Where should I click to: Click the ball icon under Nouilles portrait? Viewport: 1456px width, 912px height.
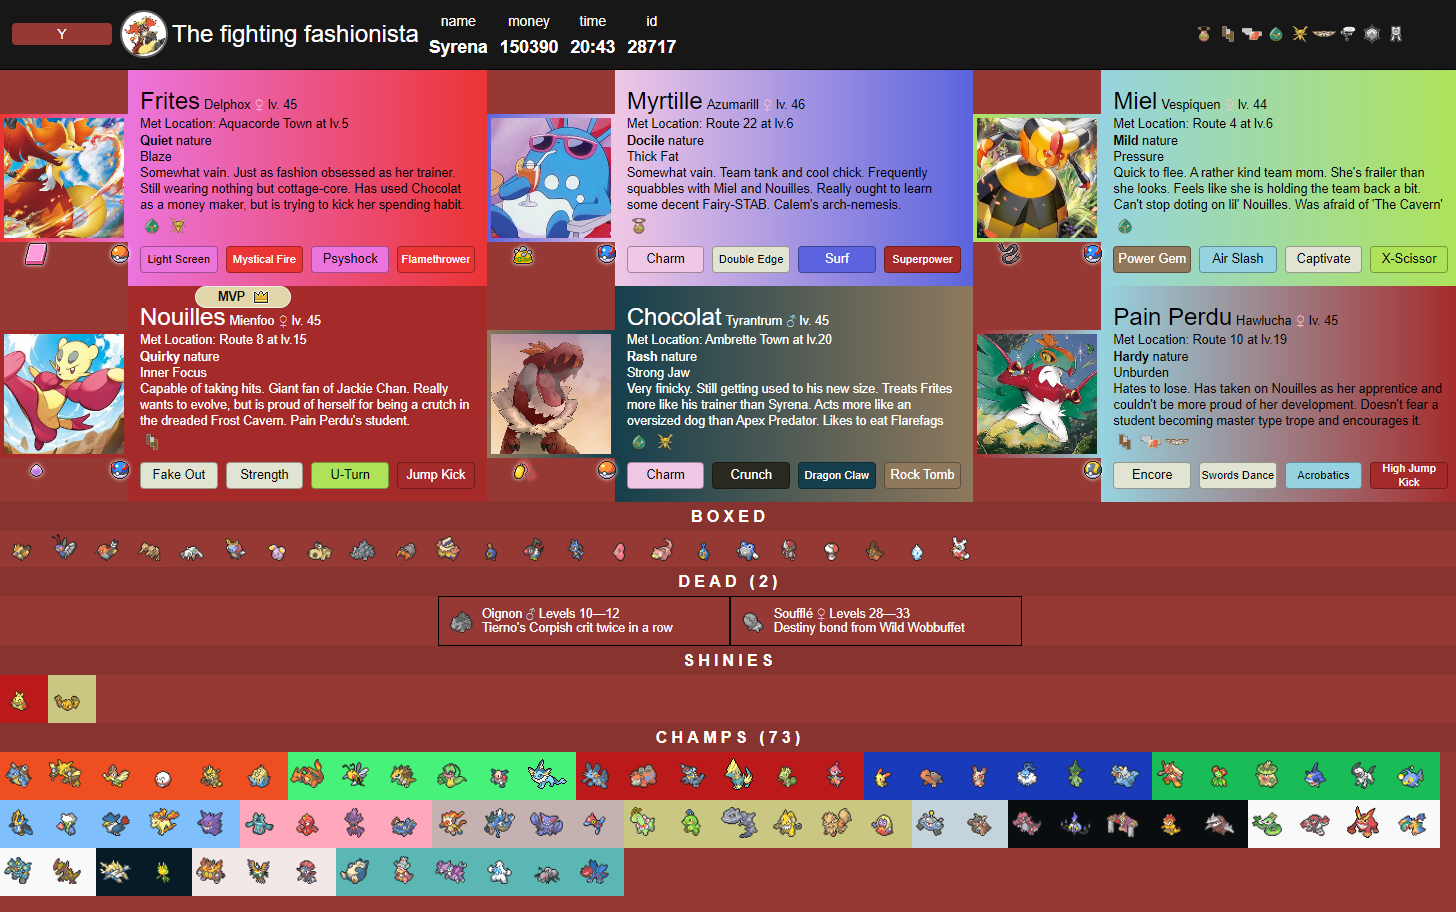point(120,470)
